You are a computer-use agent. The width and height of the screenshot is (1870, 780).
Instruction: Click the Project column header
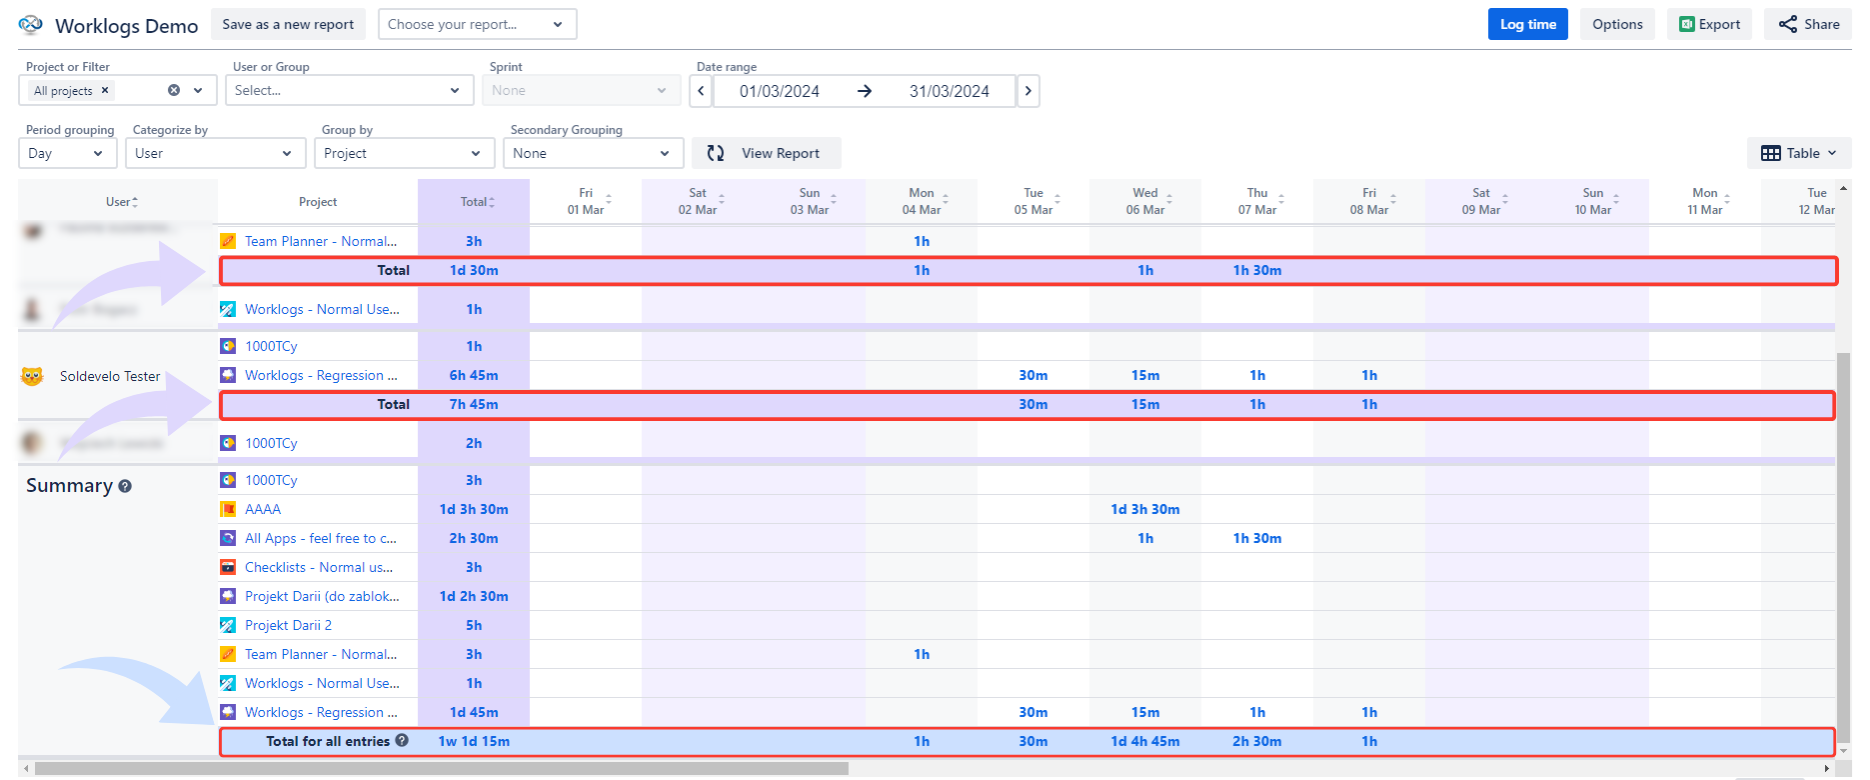tap(318, 202)
